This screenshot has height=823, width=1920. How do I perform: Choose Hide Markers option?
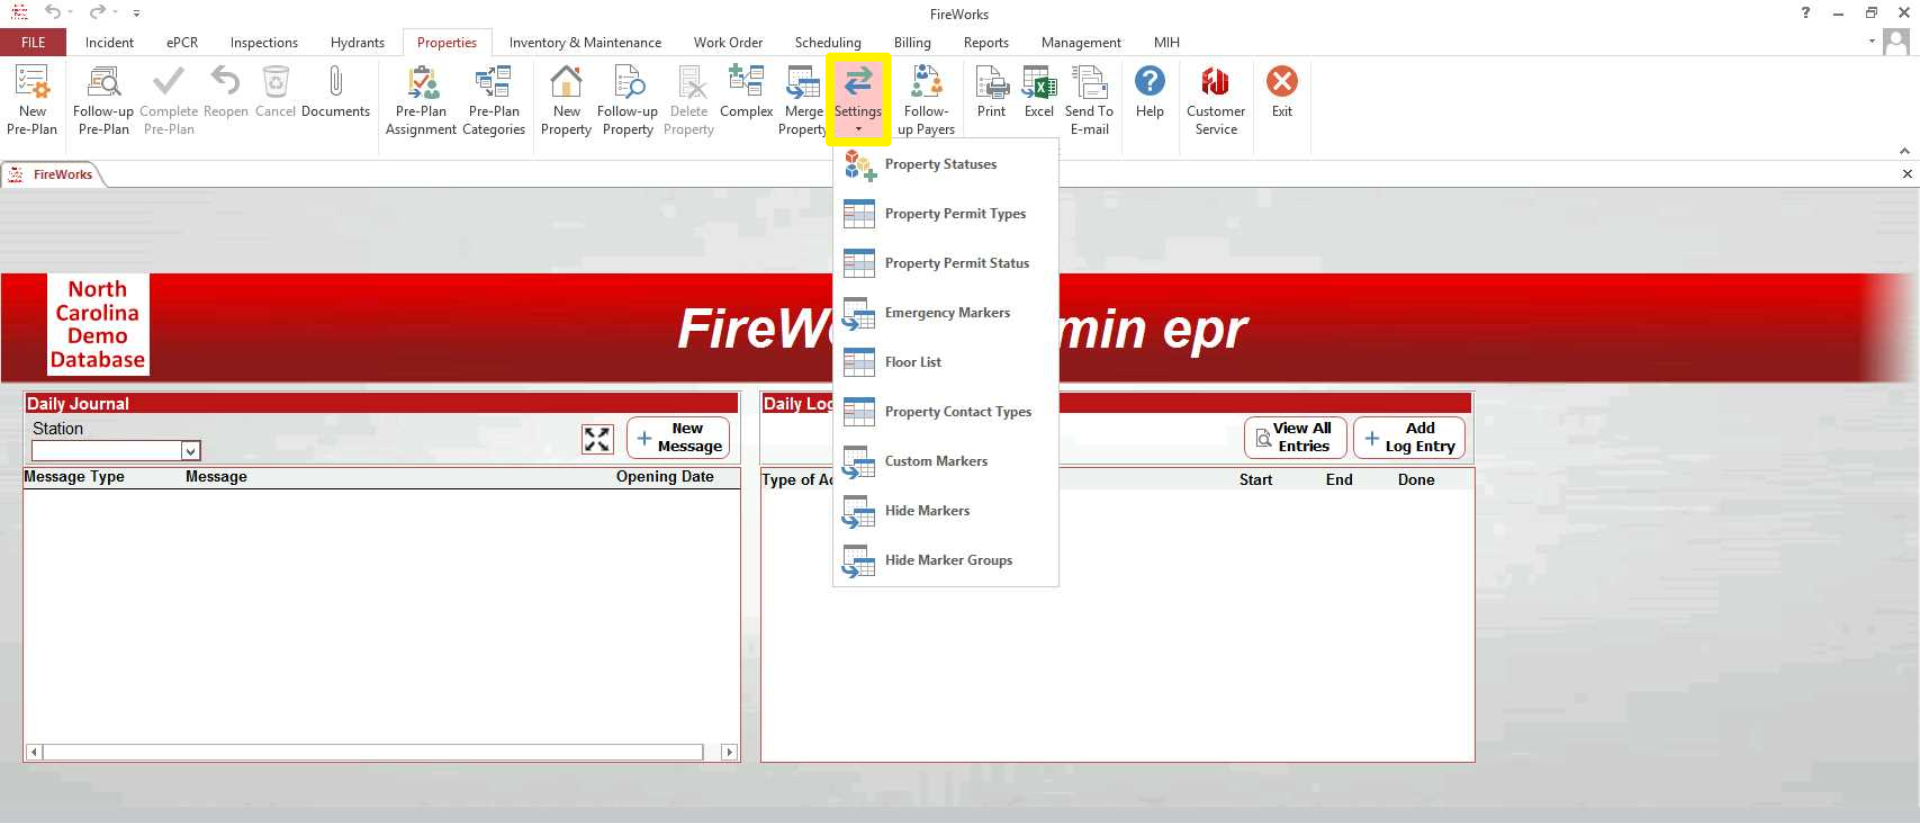[945, 511]
